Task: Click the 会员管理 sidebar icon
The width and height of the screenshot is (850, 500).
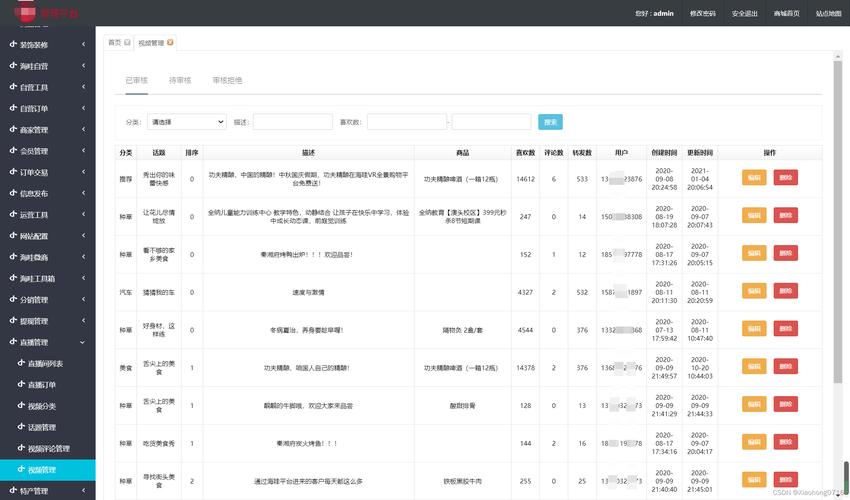Action: pos(13,150)
